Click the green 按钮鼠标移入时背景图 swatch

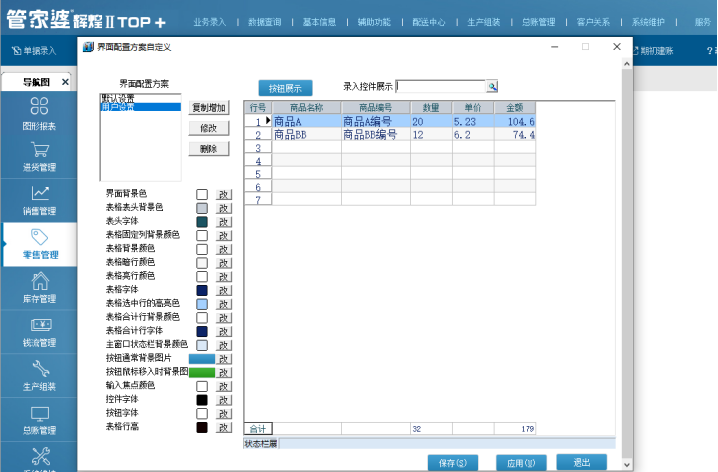202,373
